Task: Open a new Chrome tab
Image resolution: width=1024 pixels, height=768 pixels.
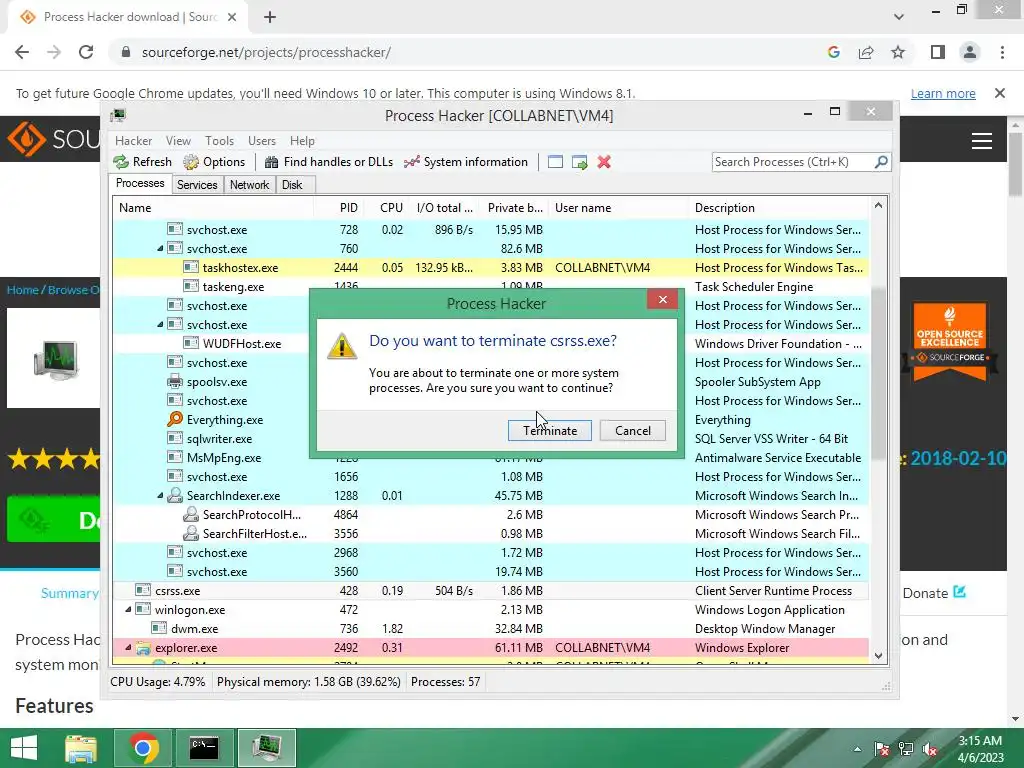Action: point(270,17)
